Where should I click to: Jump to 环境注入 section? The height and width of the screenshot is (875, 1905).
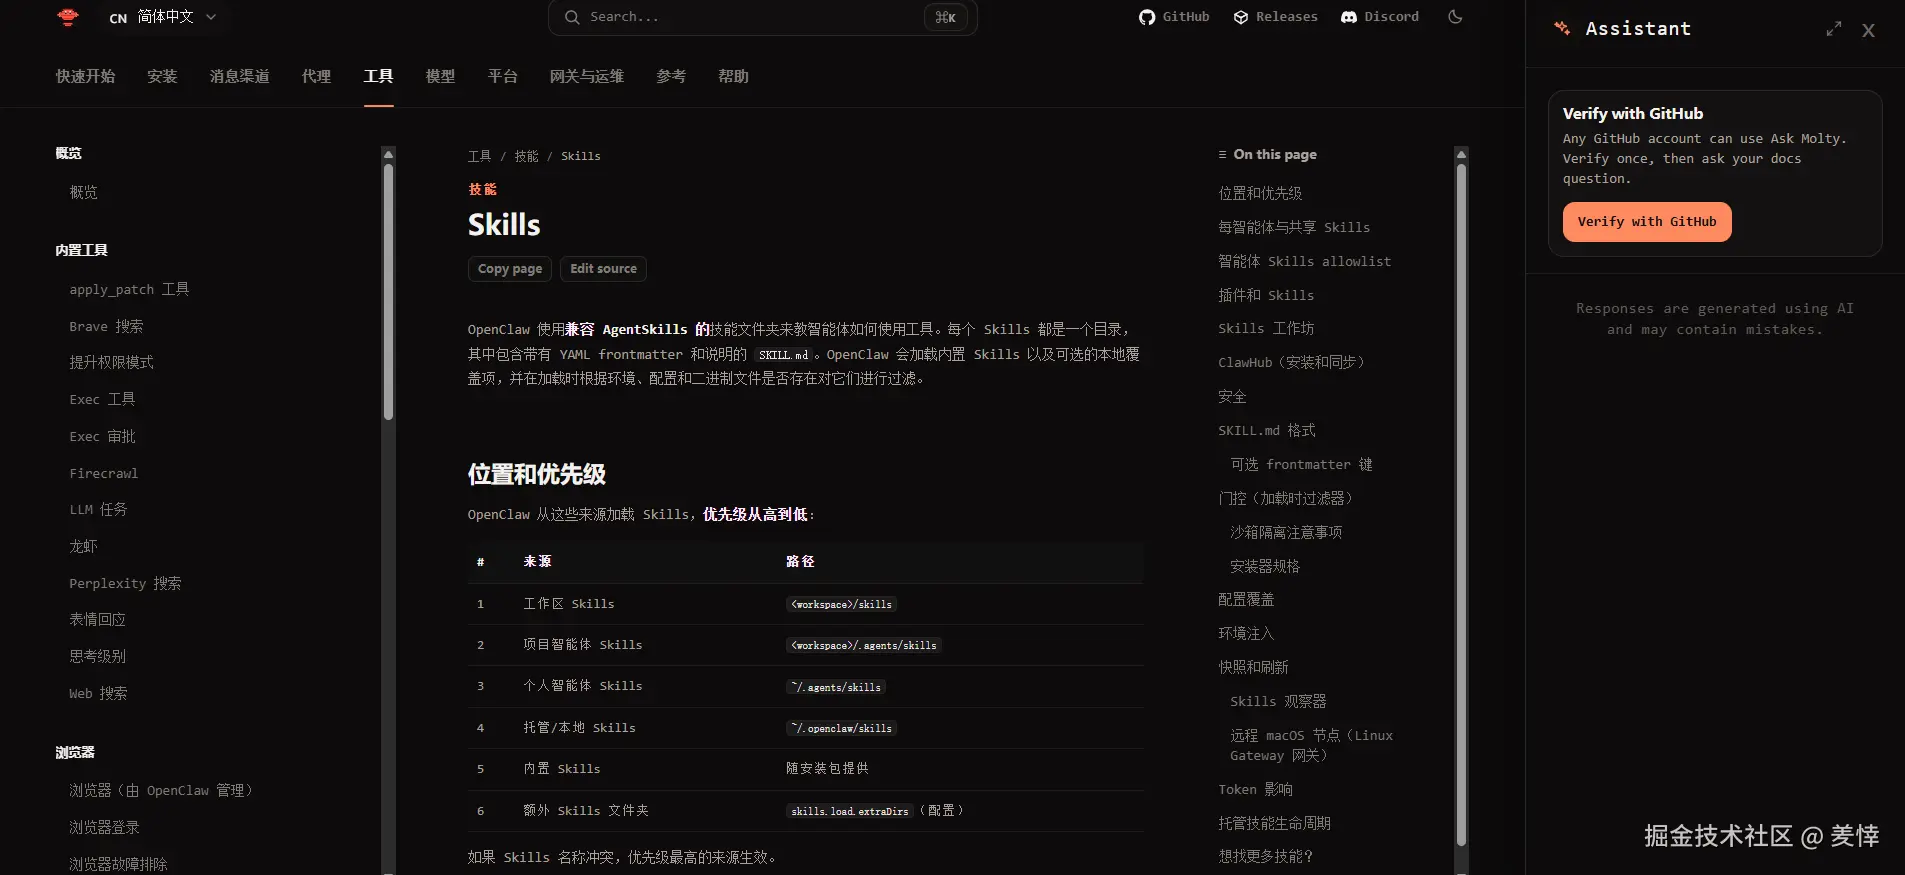pyautogui.click(x=1246, y=633)
